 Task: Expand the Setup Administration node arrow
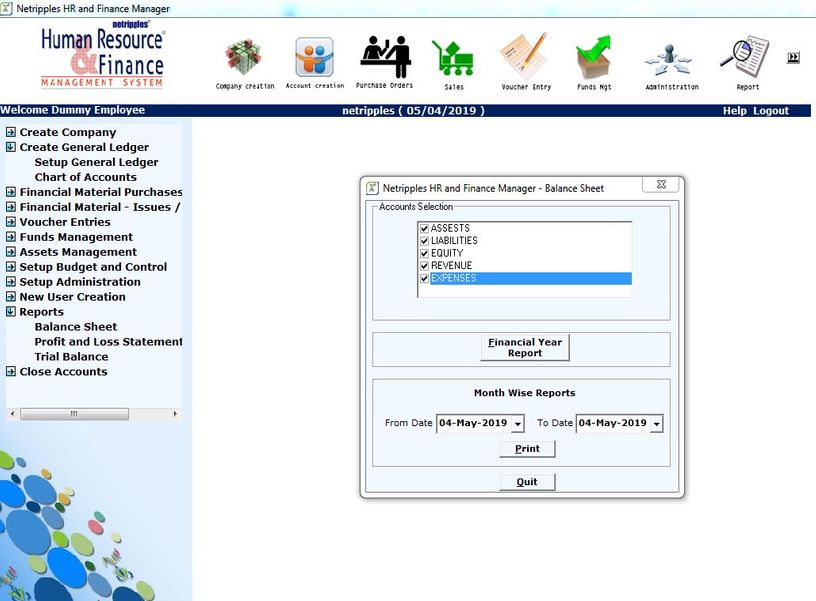coord(11,282)
